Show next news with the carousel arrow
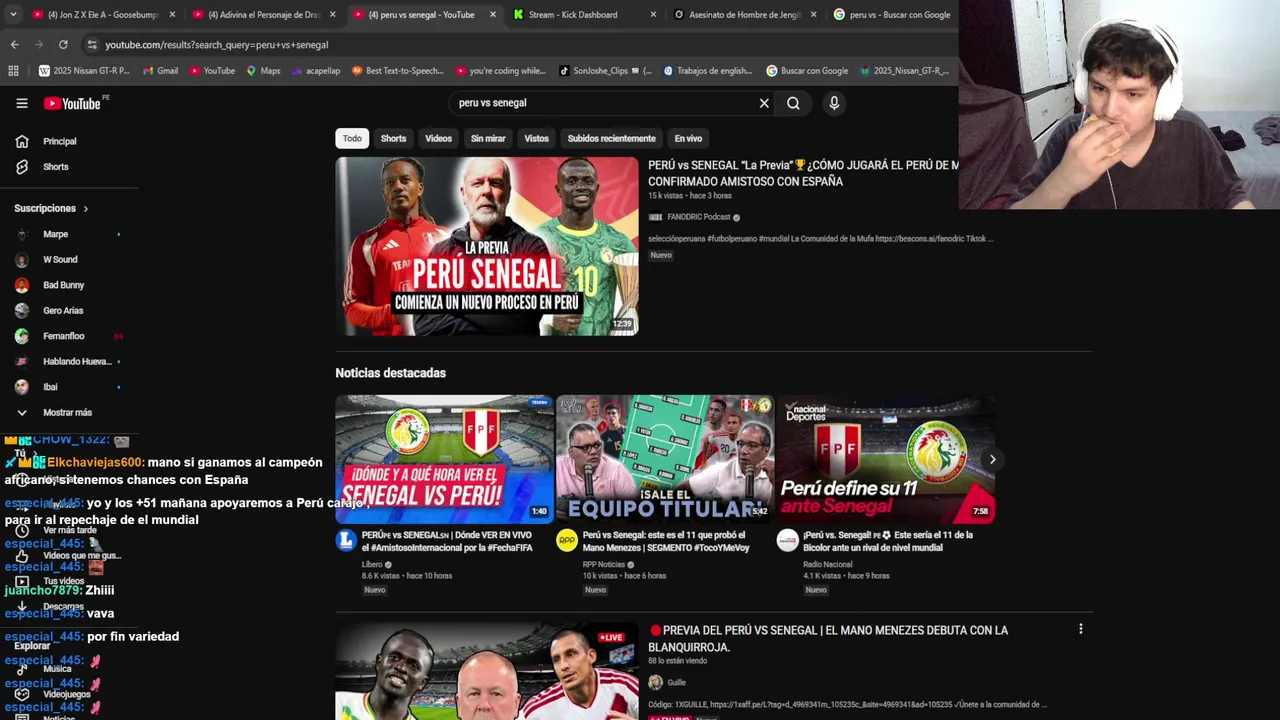The width and height of the screenshot is (1280, 720). tap(992, 459)
